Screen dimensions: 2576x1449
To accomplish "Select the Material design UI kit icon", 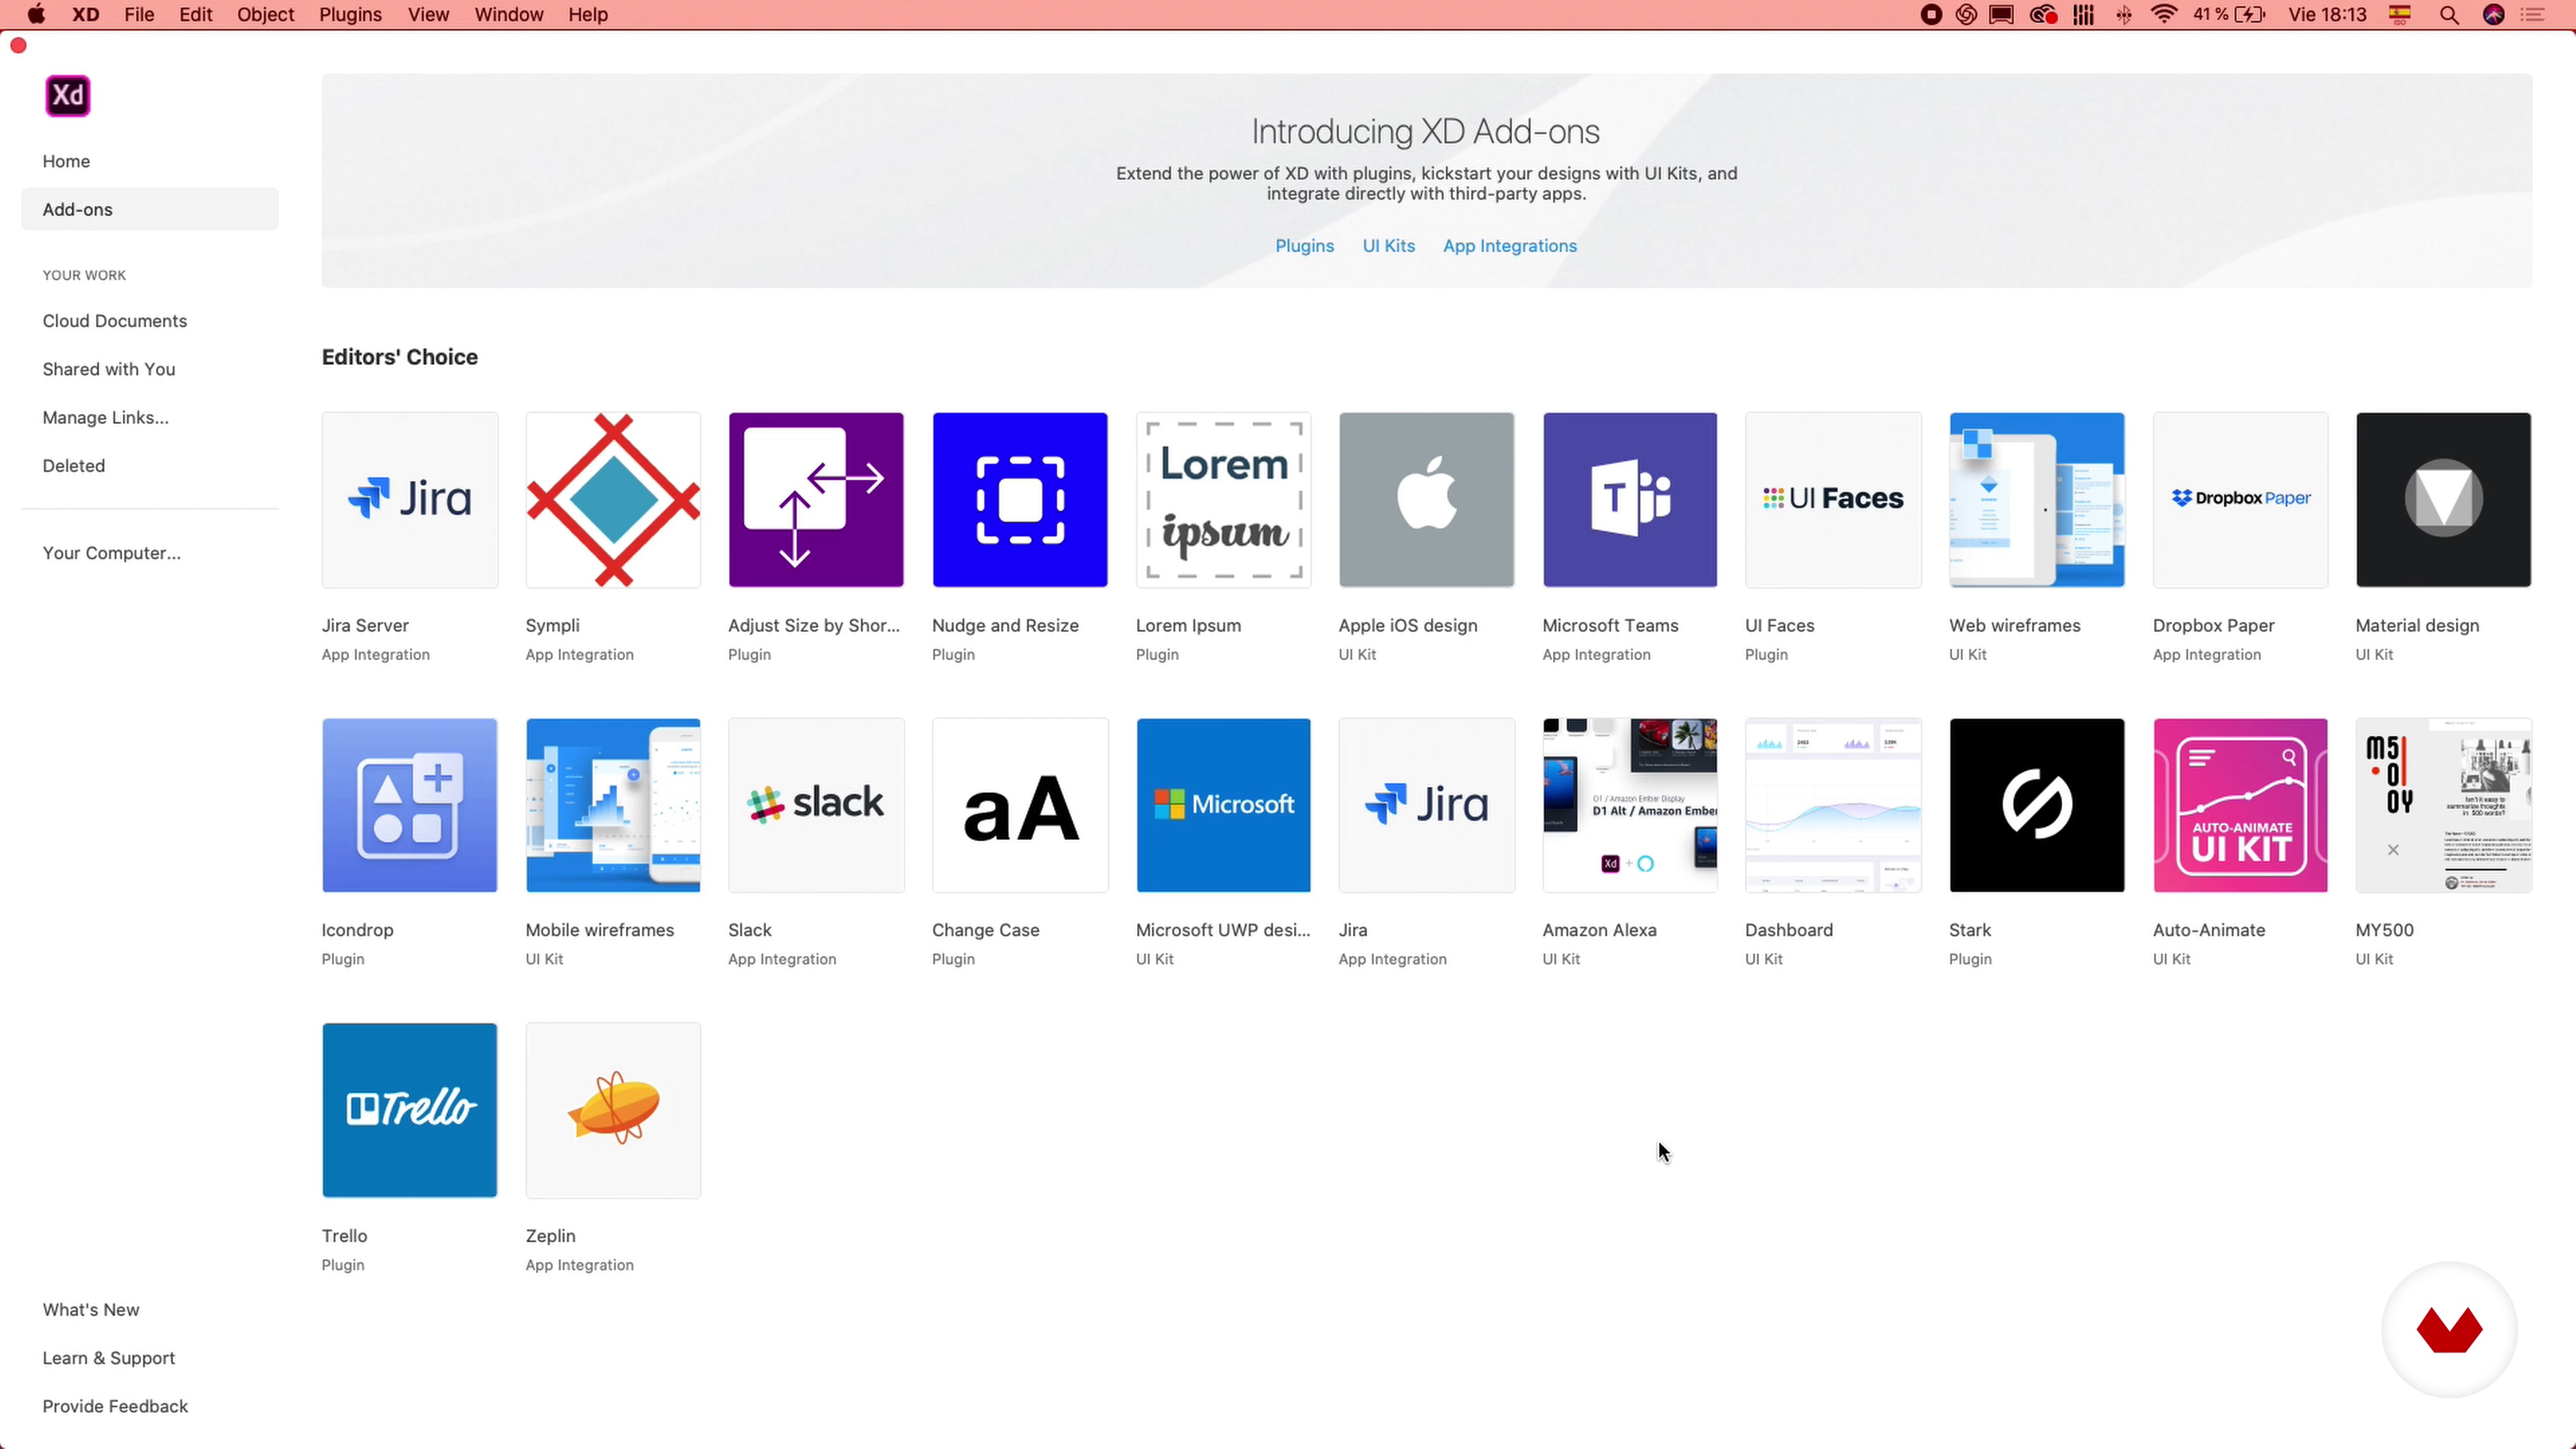I will [2443, 499].
